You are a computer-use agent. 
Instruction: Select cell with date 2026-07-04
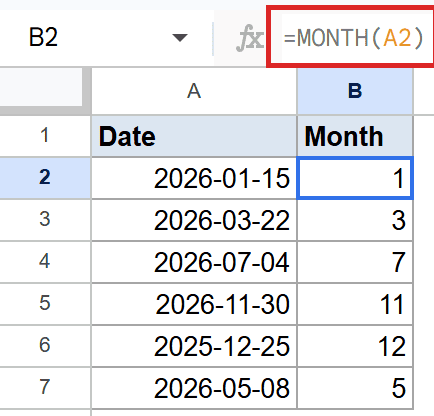pos(194,262)
